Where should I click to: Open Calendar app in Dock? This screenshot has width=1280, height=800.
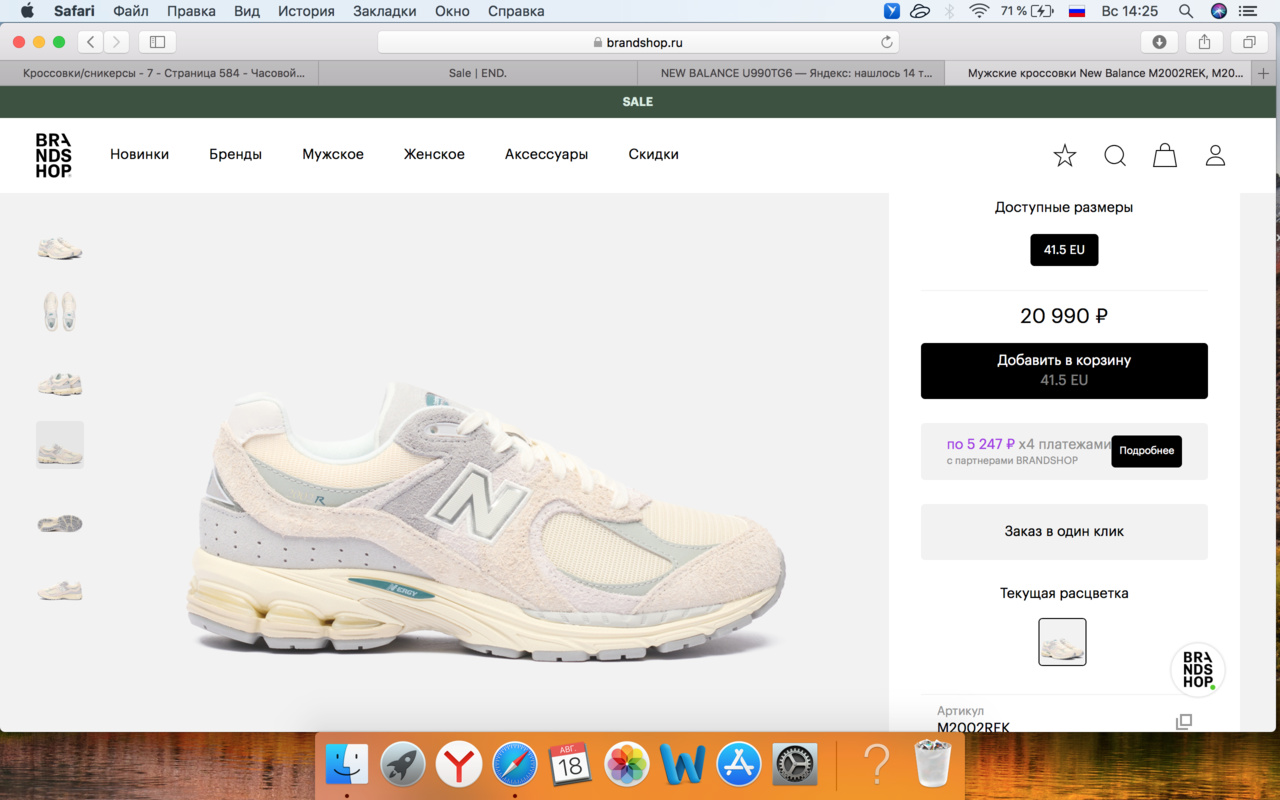571,765
